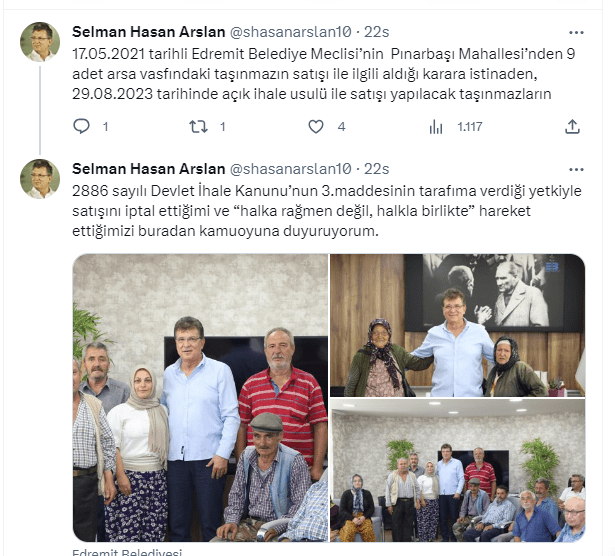Open more options for second tweet
Screen dimensions: 615x556
pos(576,170)
